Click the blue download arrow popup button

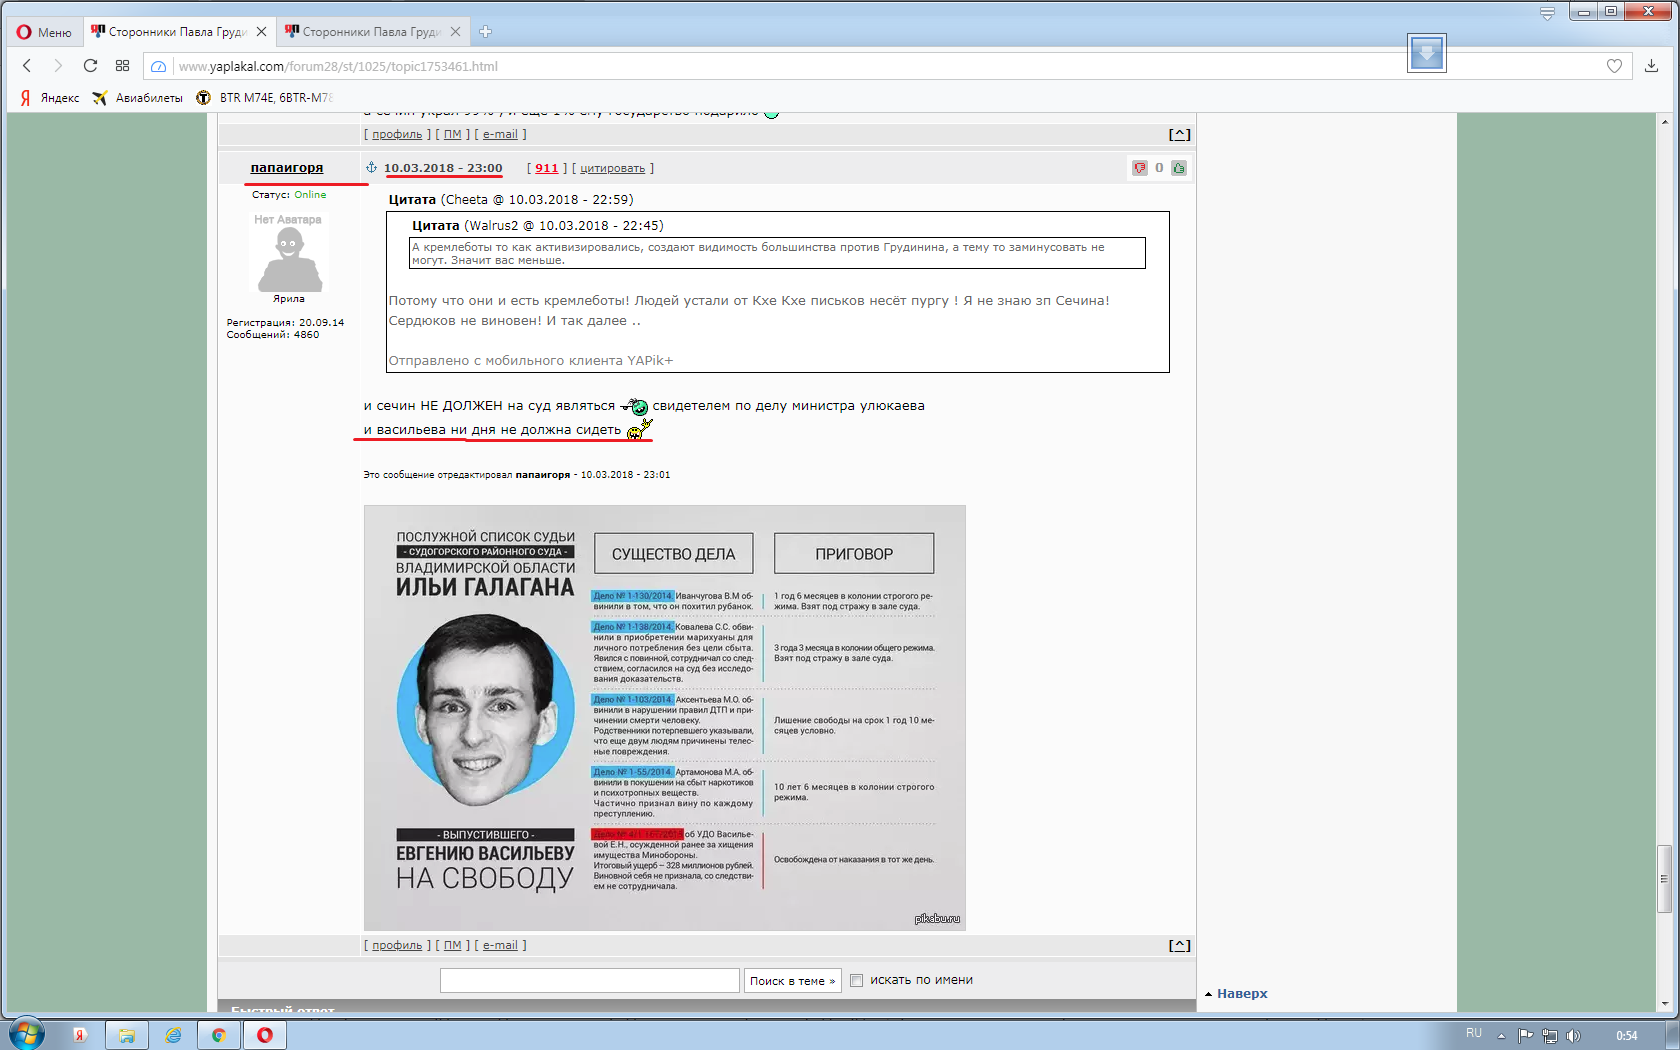(x=1426, y=53)
